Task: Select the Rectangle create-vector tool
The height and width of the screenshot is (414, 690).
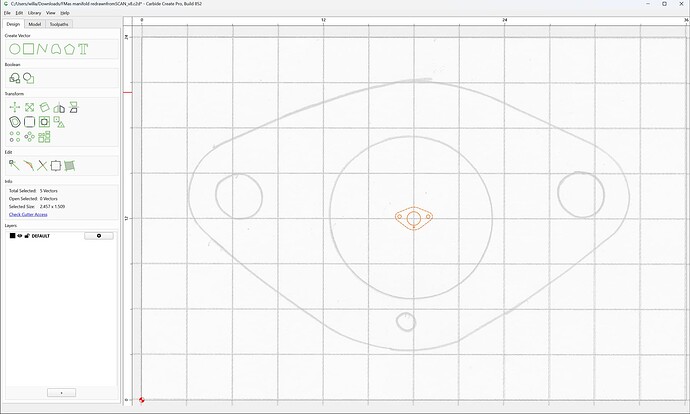Action: (29, 49)
